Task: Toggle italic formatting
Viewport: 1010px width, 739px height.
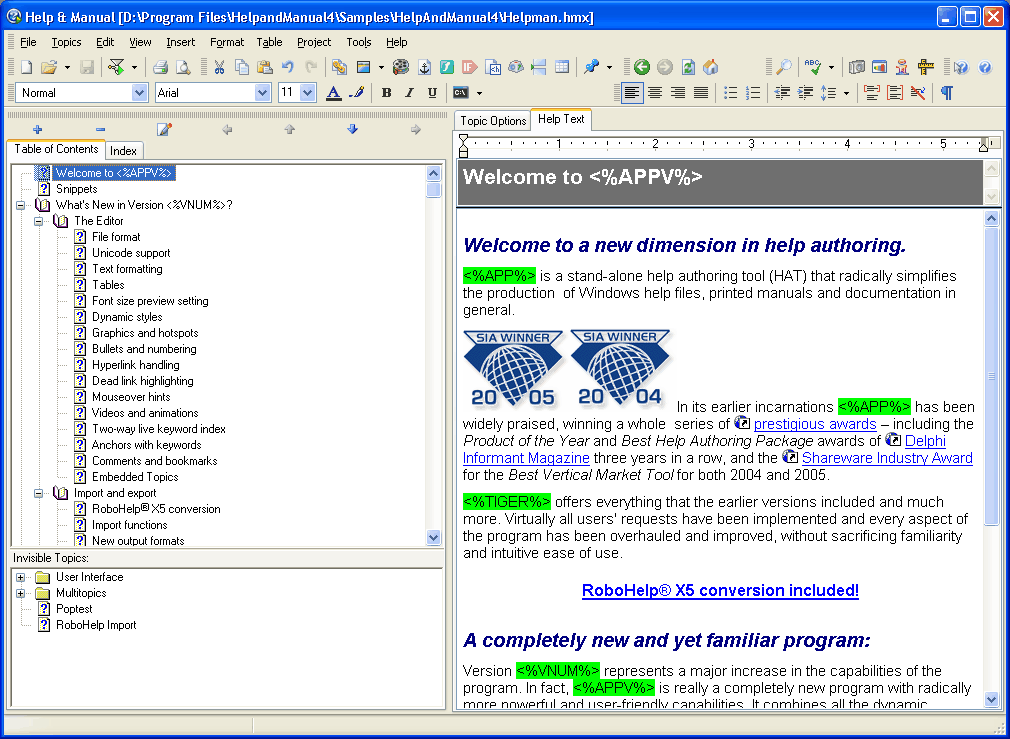Action: click(409, 93)
